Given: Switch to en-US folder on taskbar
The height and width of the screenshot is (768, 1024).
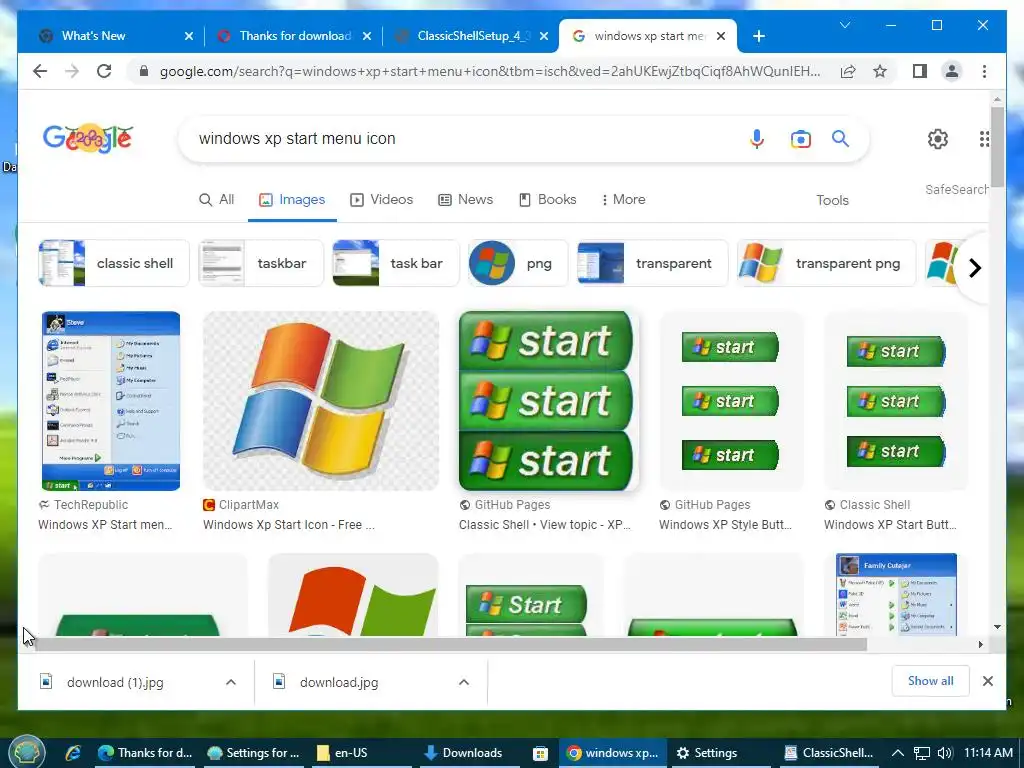Looking at the screenshot, I should coord(342,753).
